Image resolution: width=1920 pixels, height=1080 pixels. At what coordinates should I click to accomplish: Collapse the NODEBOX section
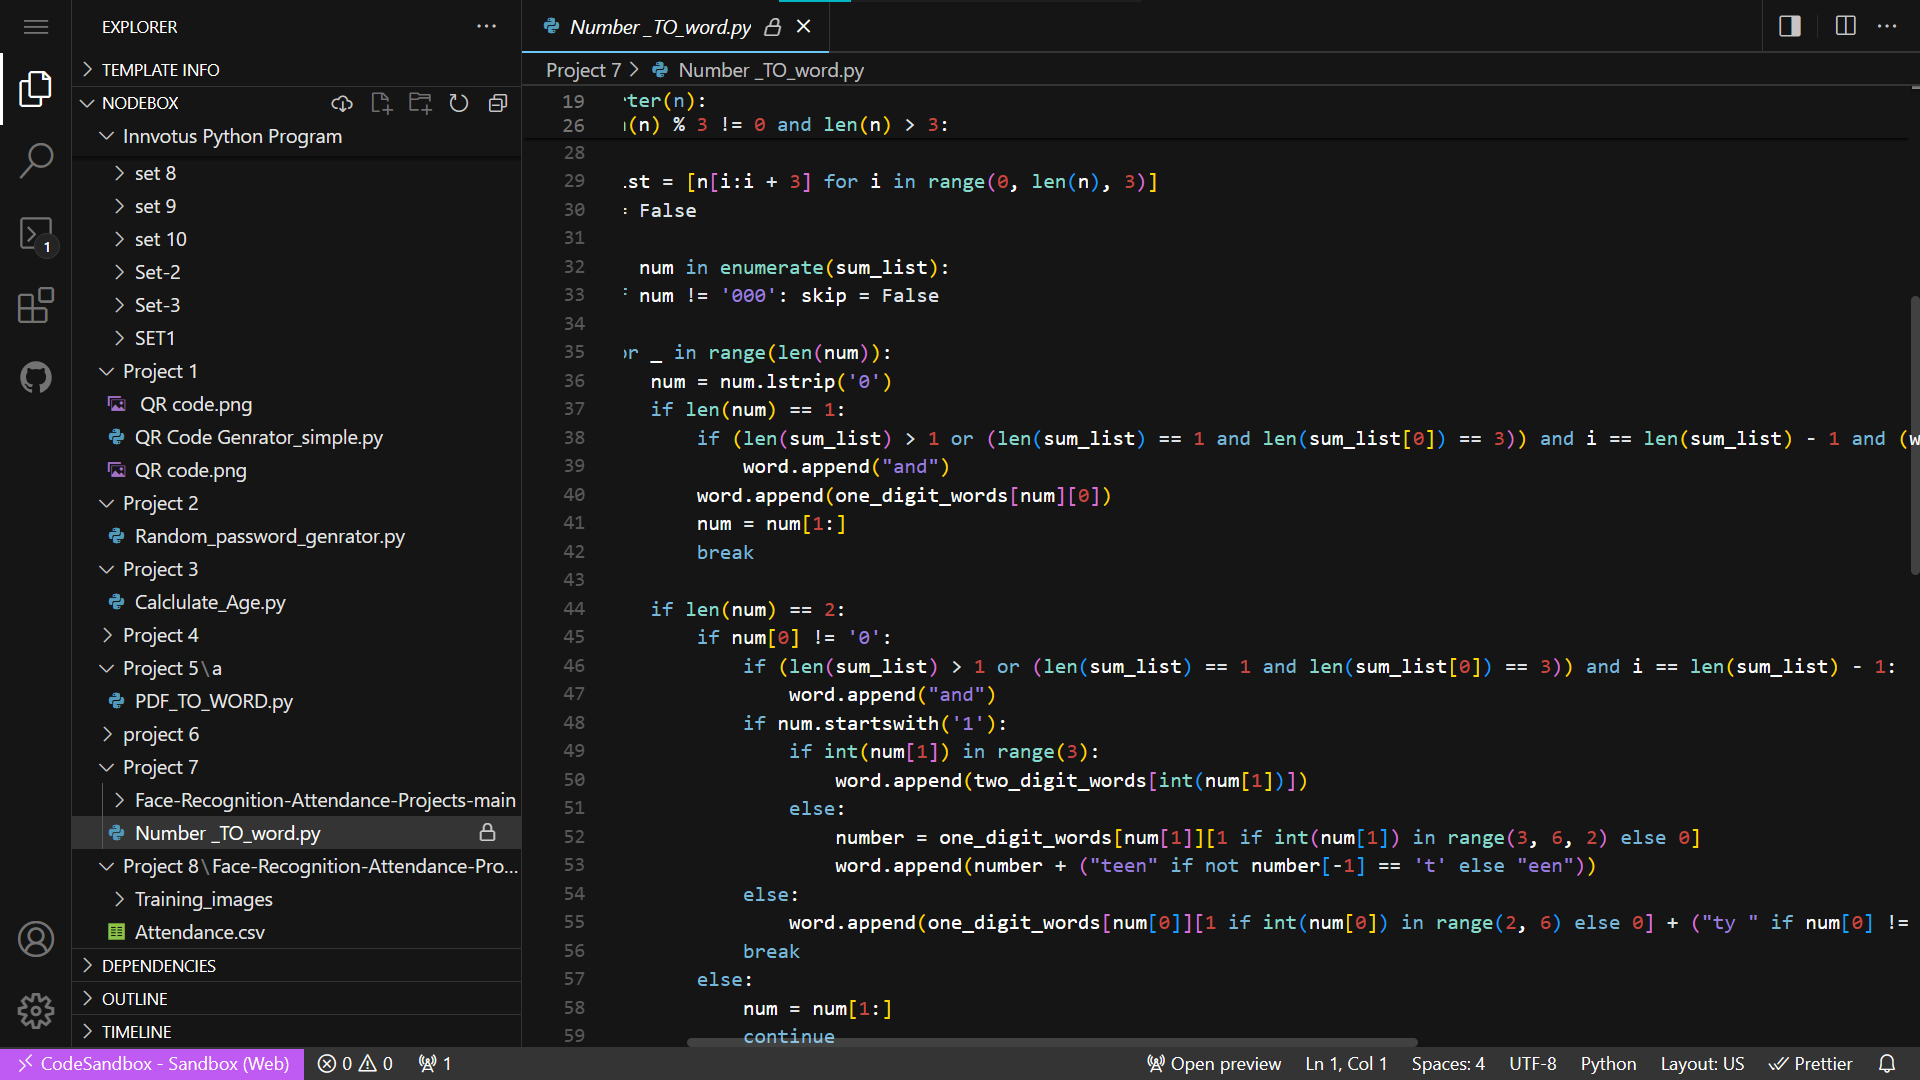click(x=141, y=103)
